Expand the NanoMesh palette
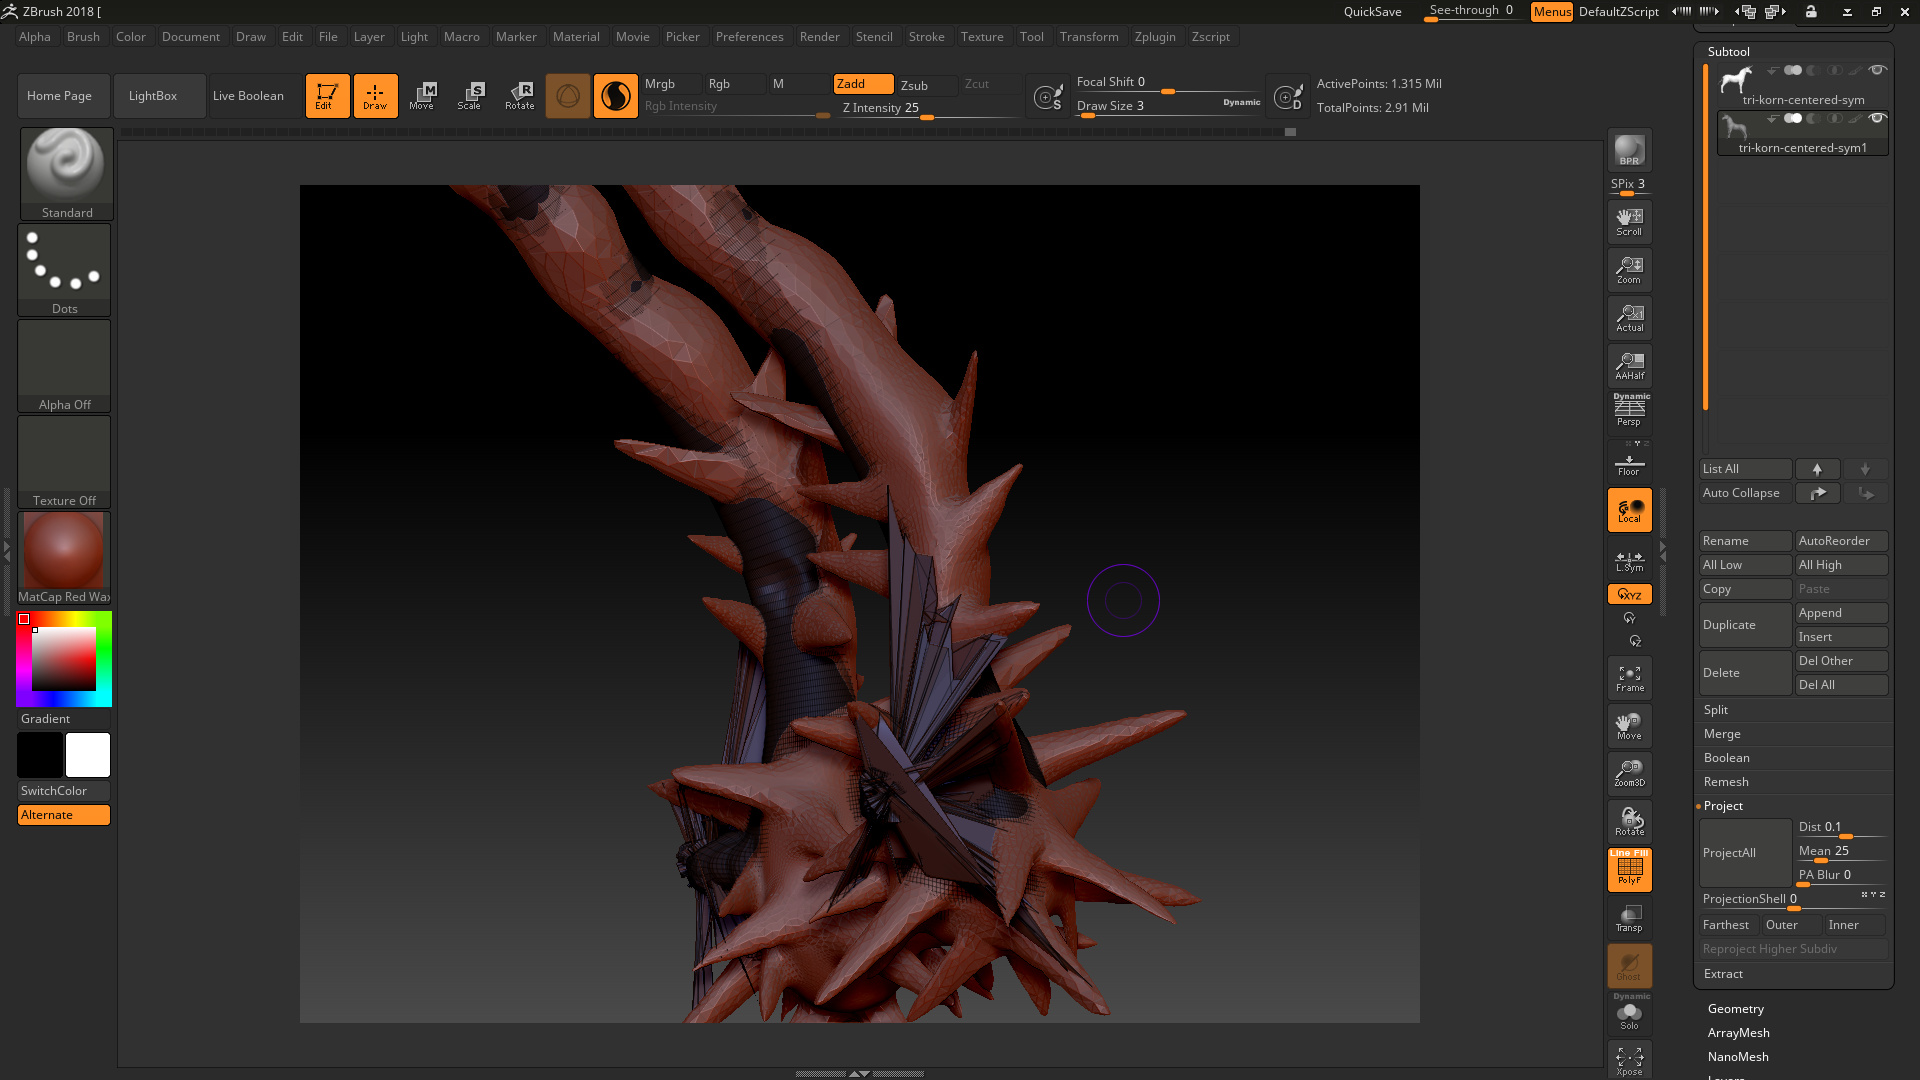 (x=1738, y=1057)
